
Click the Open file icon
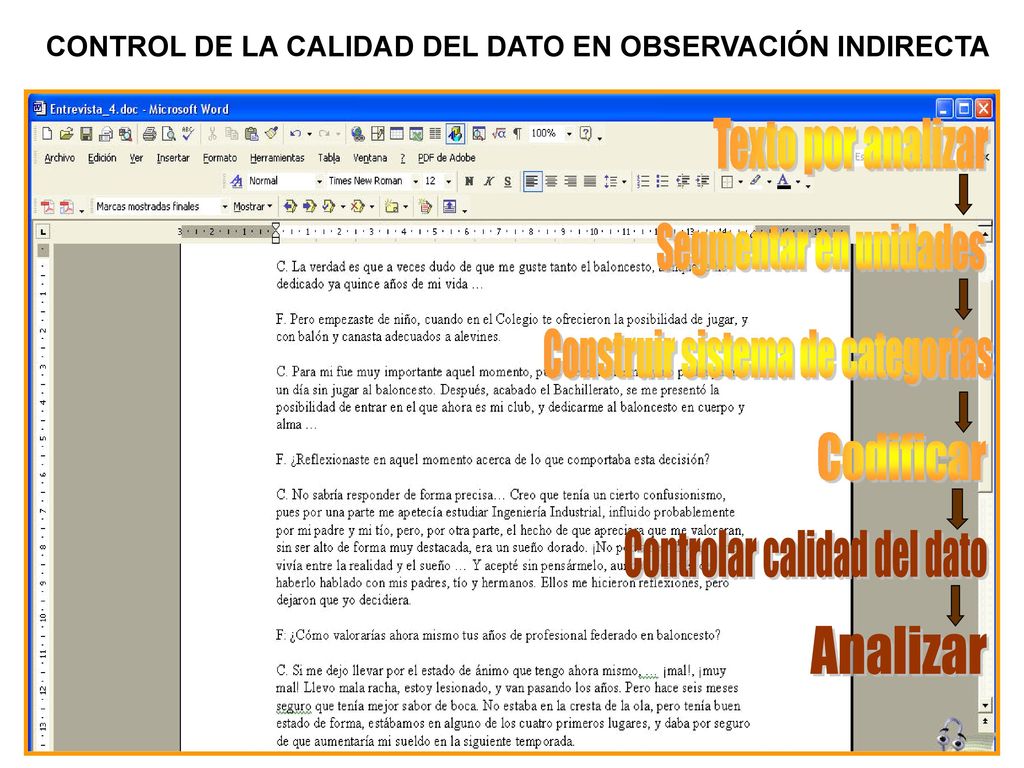66,134
